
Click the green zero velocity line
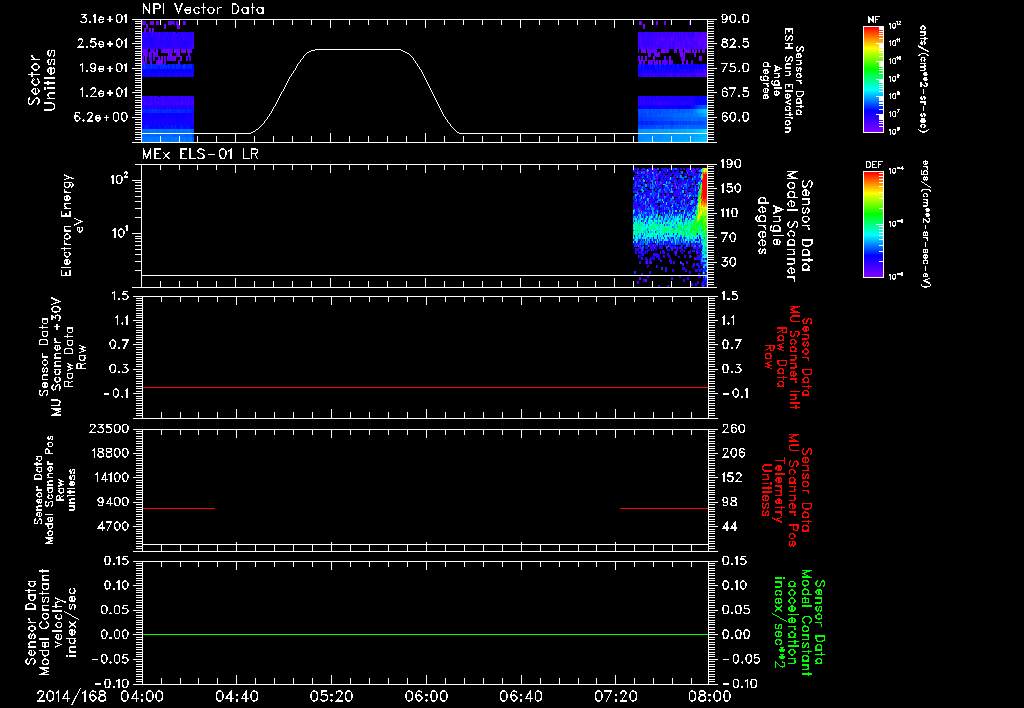click(425, 634)
